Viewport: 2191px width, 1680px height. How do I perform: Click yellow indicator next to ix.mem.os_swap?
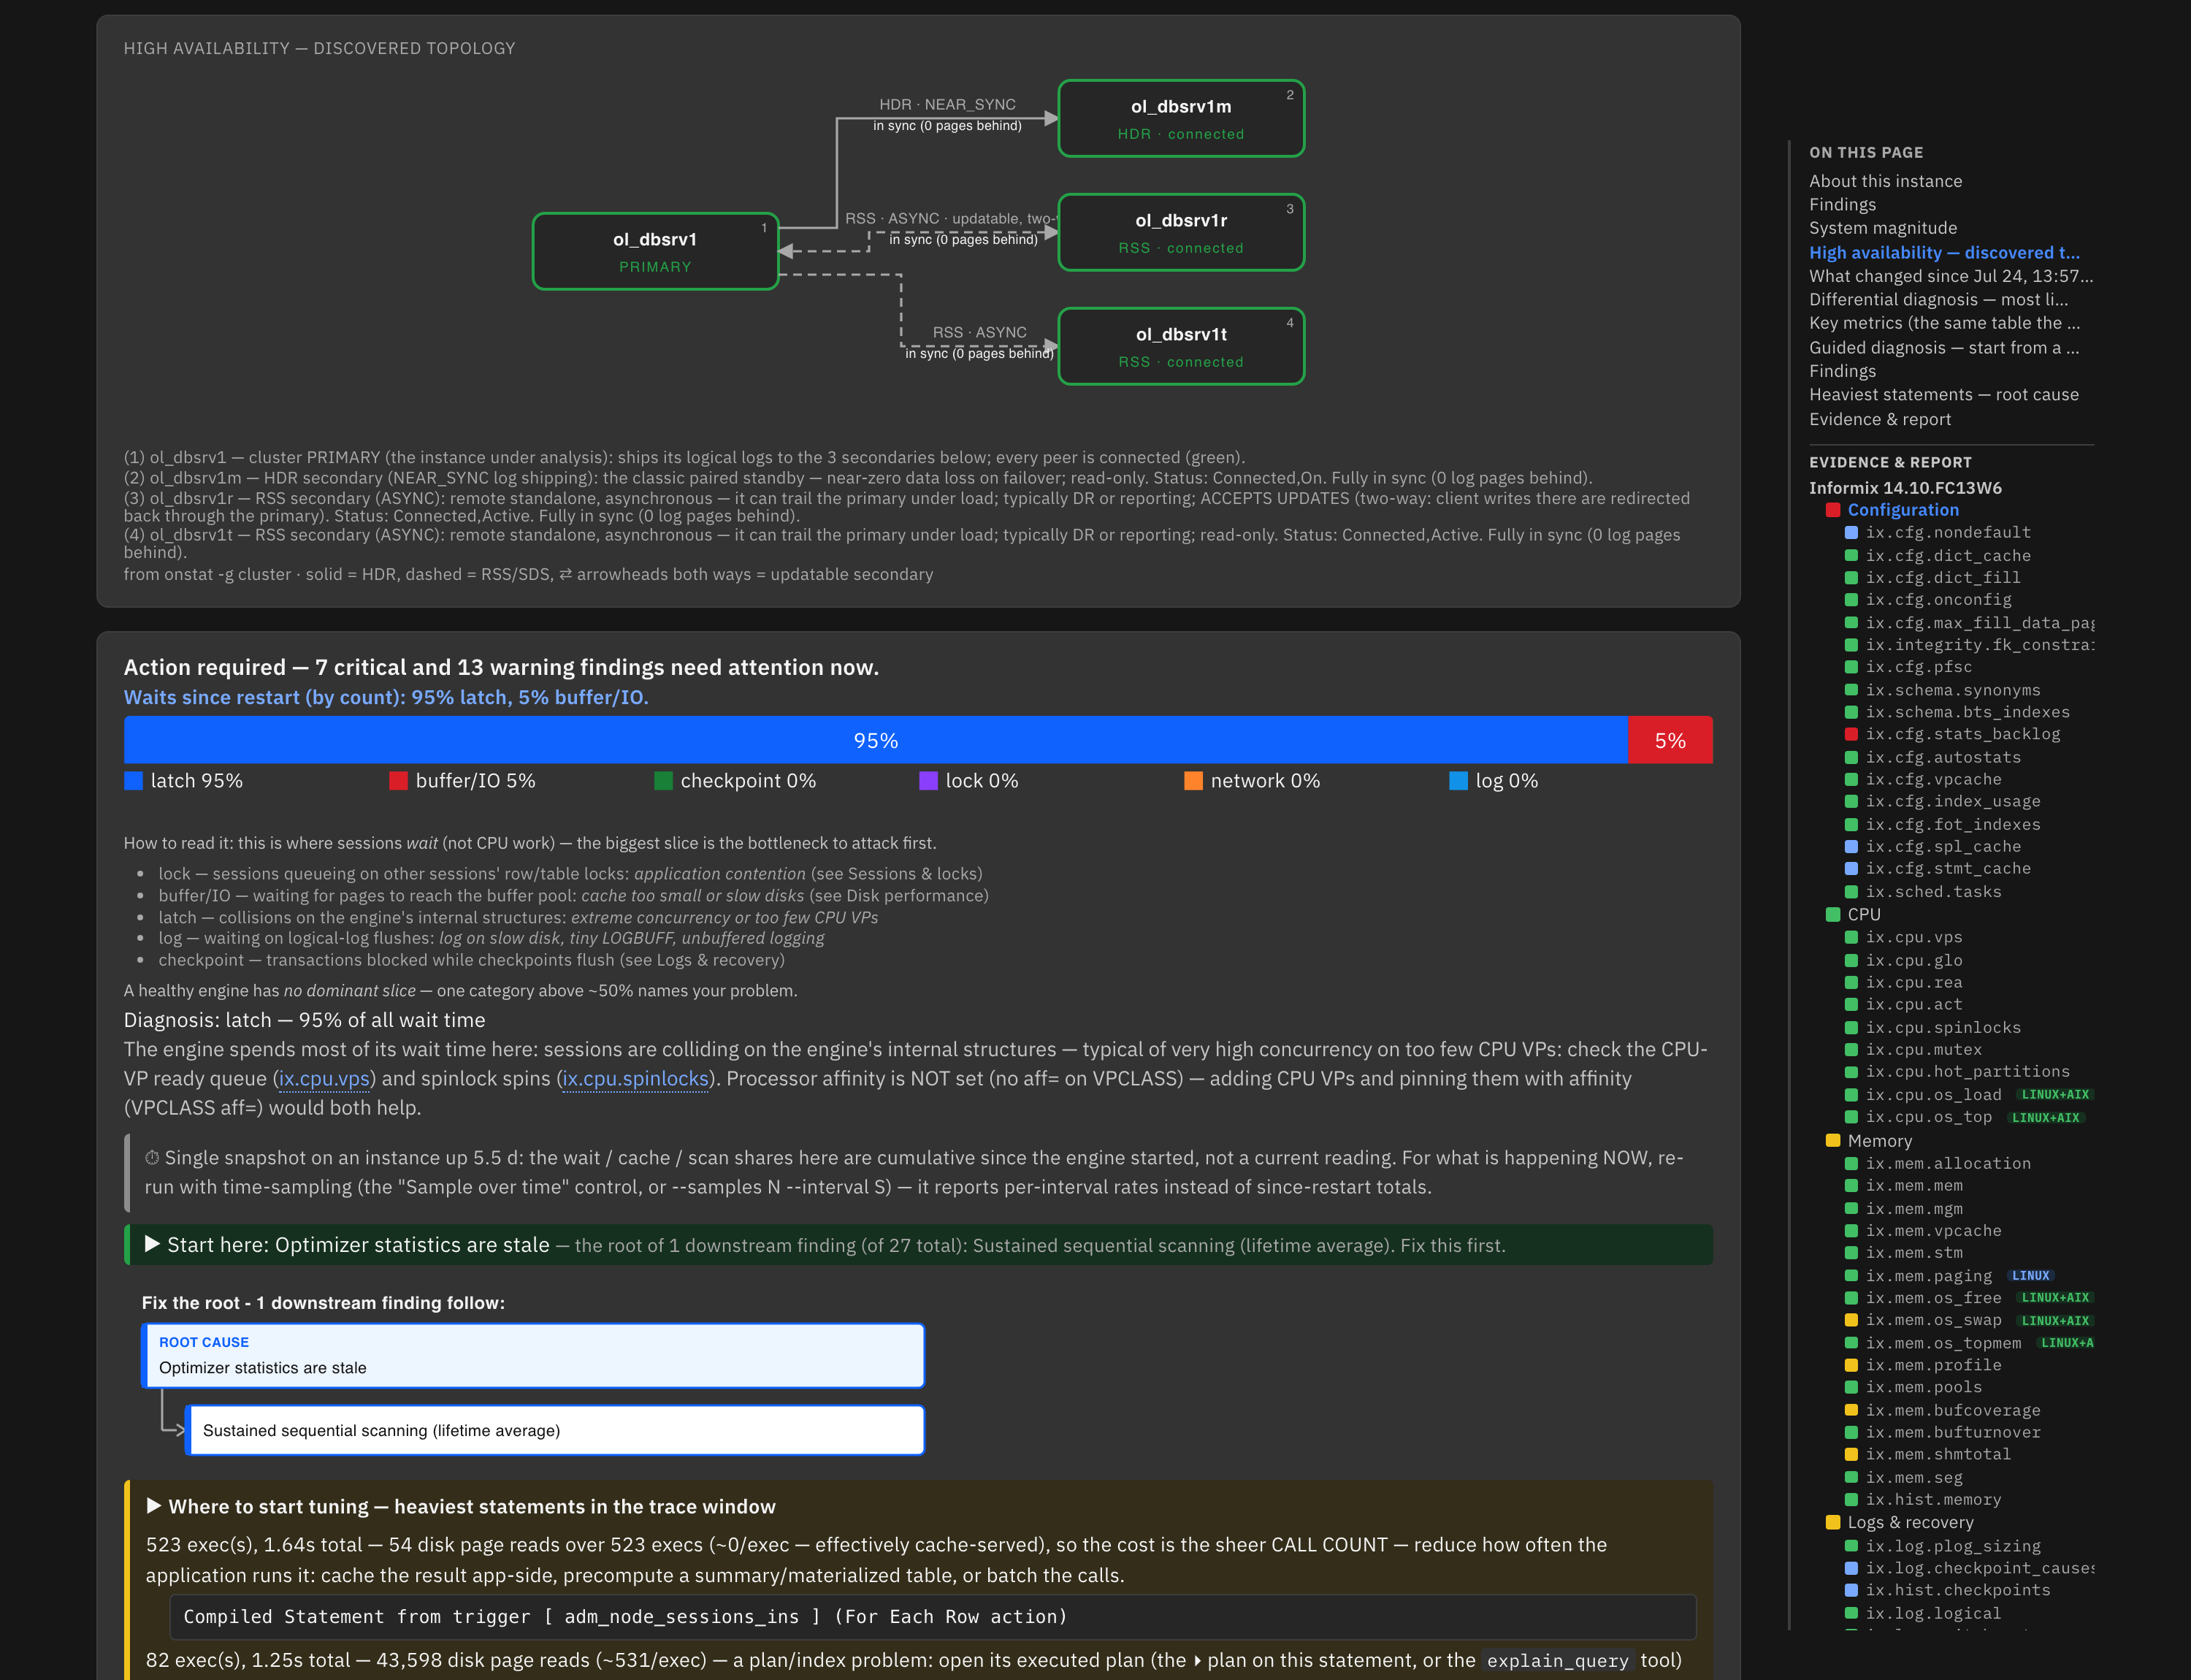(x=1851, y=1321)
